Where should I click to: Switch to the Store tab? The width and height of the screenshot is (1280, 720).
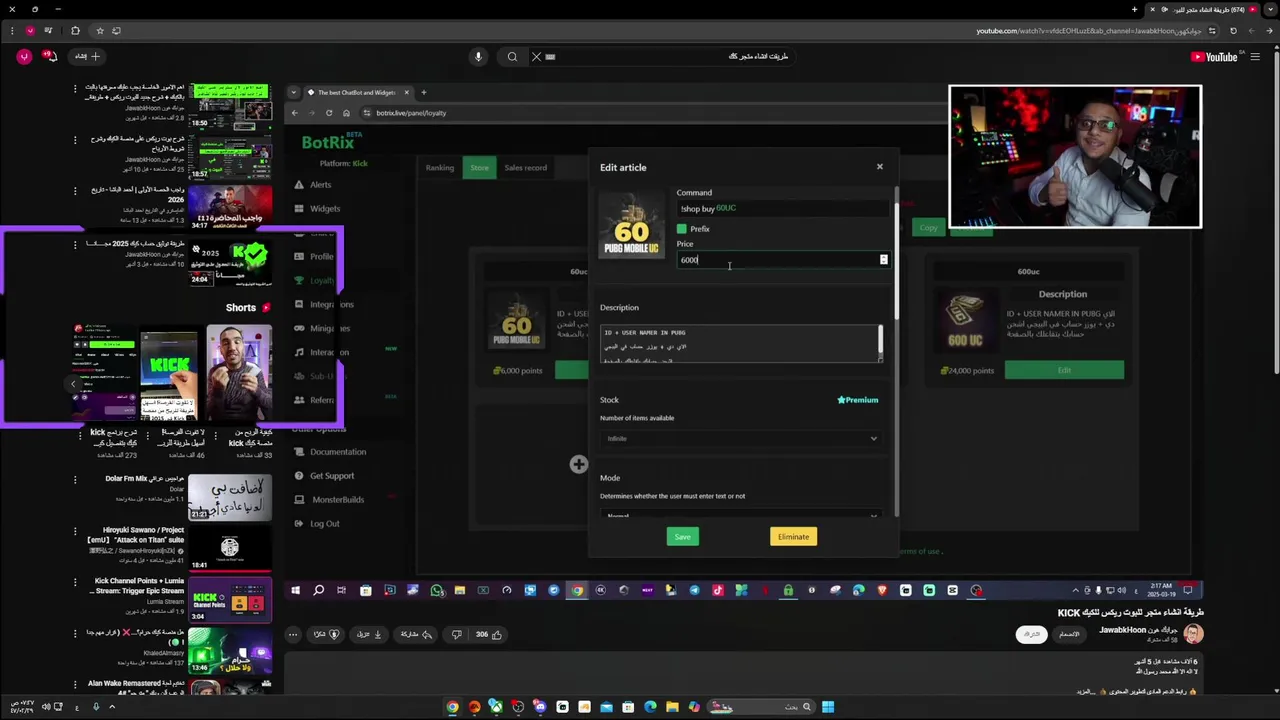point(480,168)
